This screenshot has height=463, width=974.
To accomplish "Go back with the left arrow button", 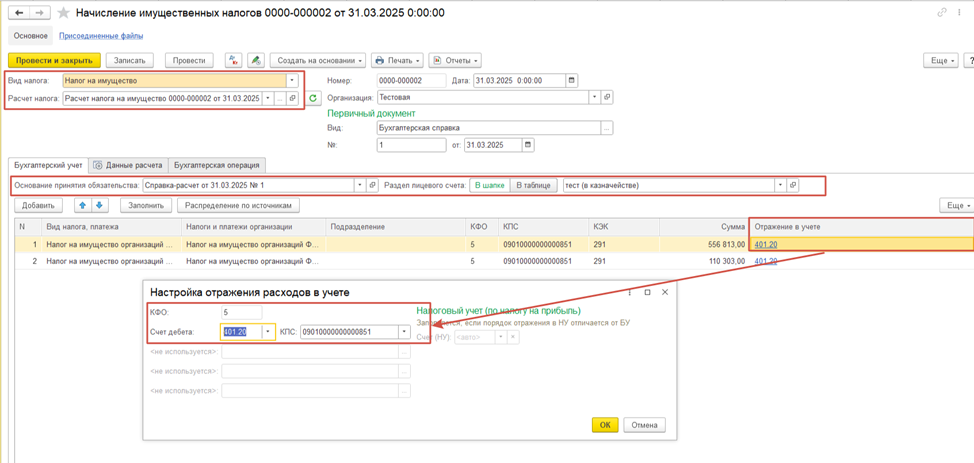I will click(x=19, y=13).
